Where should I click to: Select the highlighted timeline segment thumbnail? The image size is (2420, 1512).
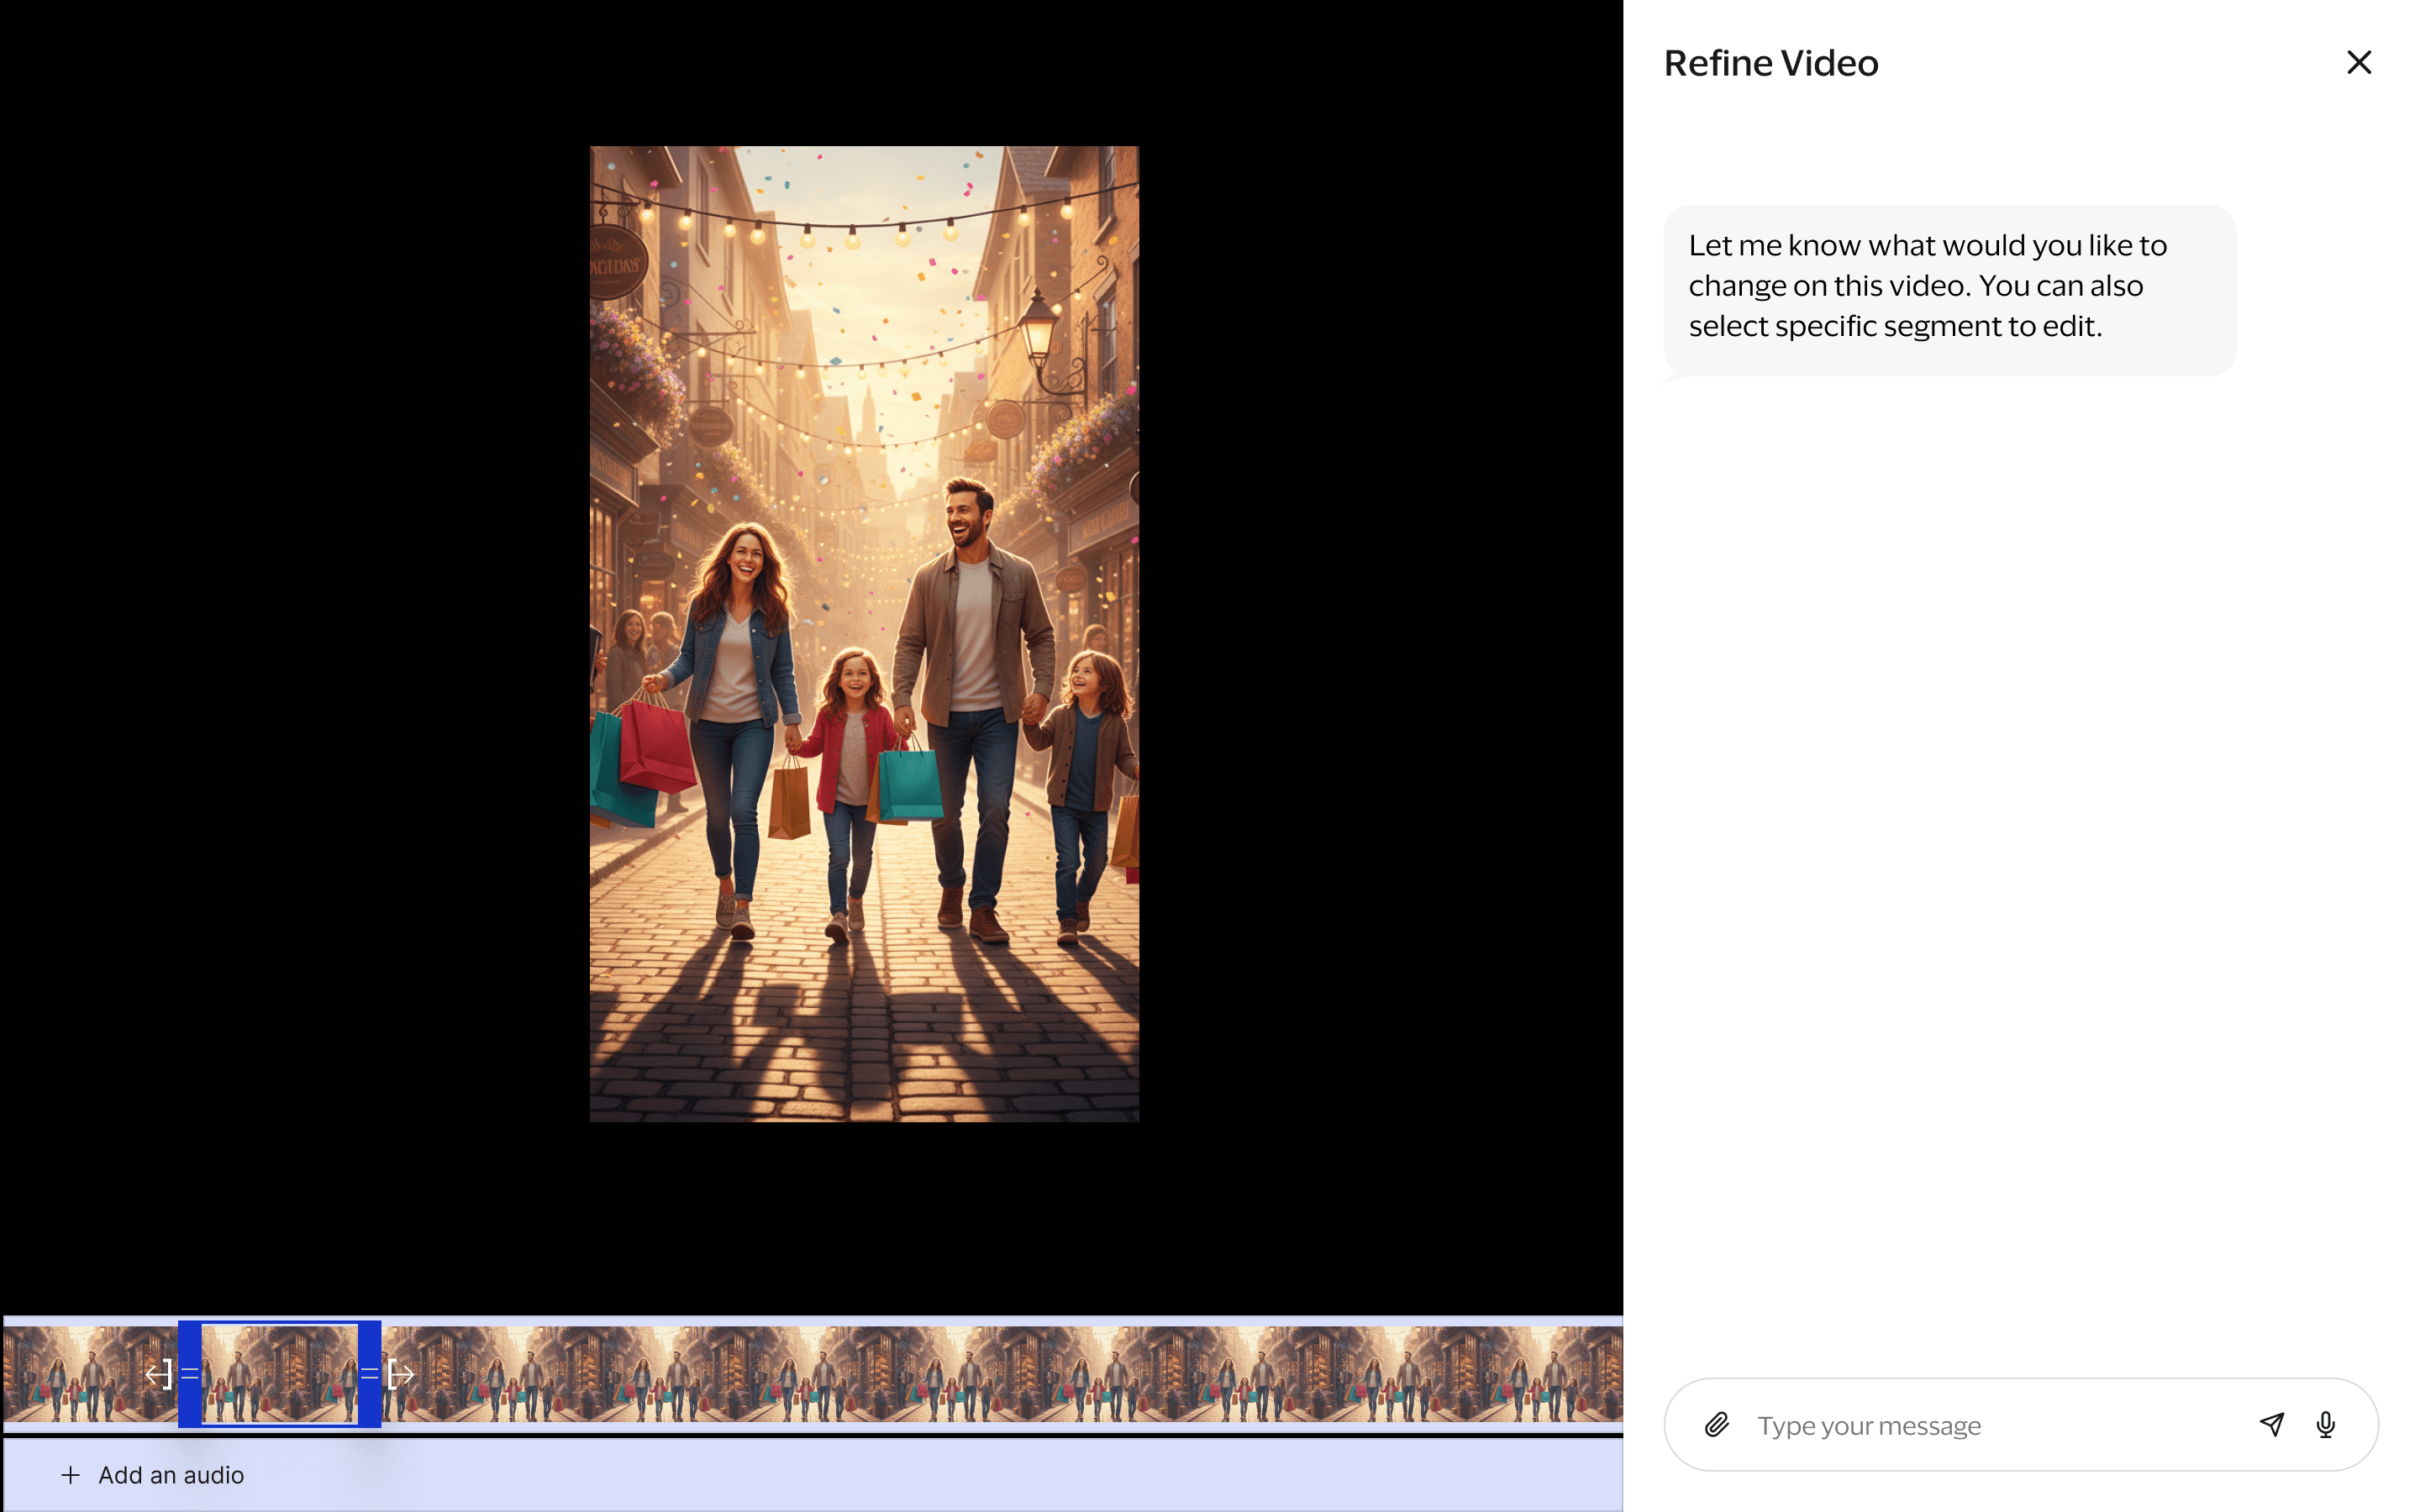click(x=279, y=1374)
